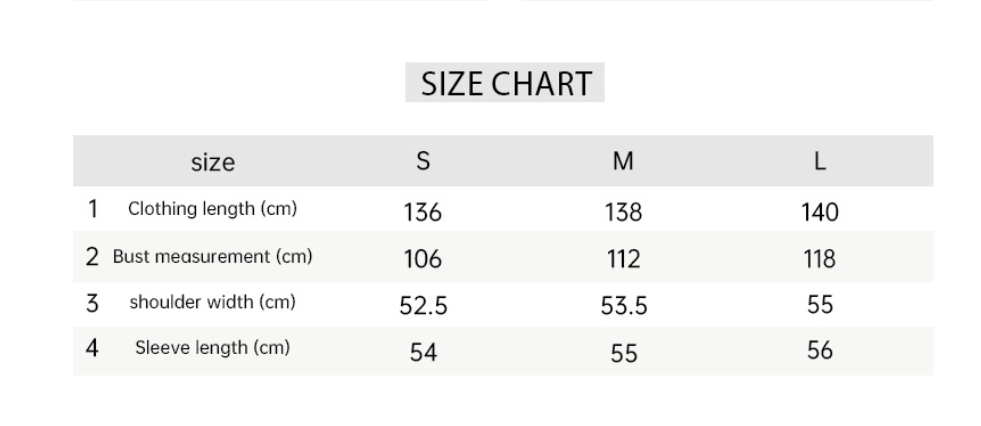Click the shoulder width value 52.5
This screenshot has width=981, height=426.
click(x=423, y=306)
